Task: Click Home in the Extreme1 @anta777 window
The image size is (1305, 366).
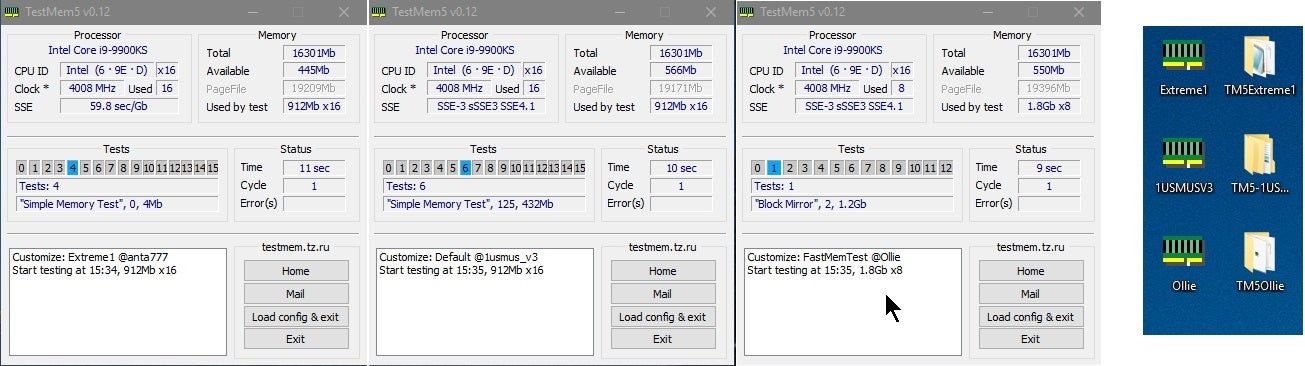Action: tap(296, 271)
